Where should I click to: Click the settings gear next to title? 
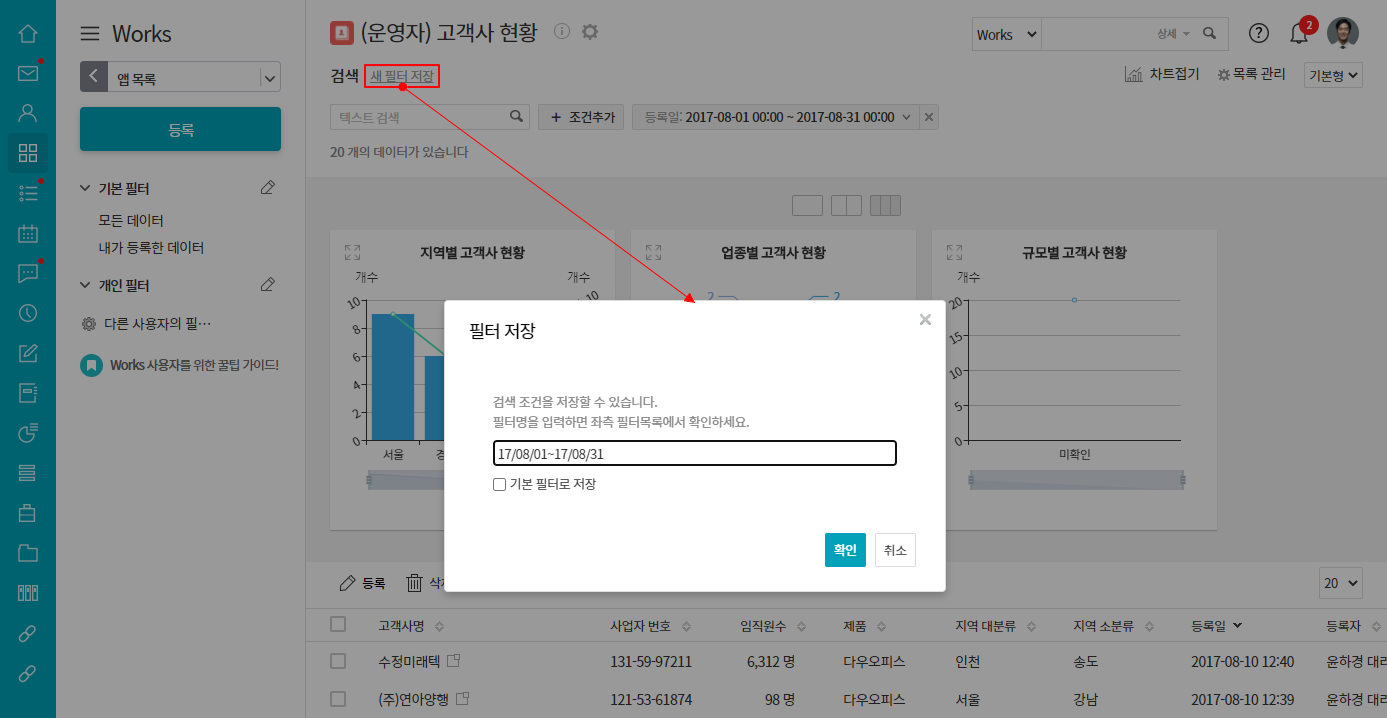[590, 32]
